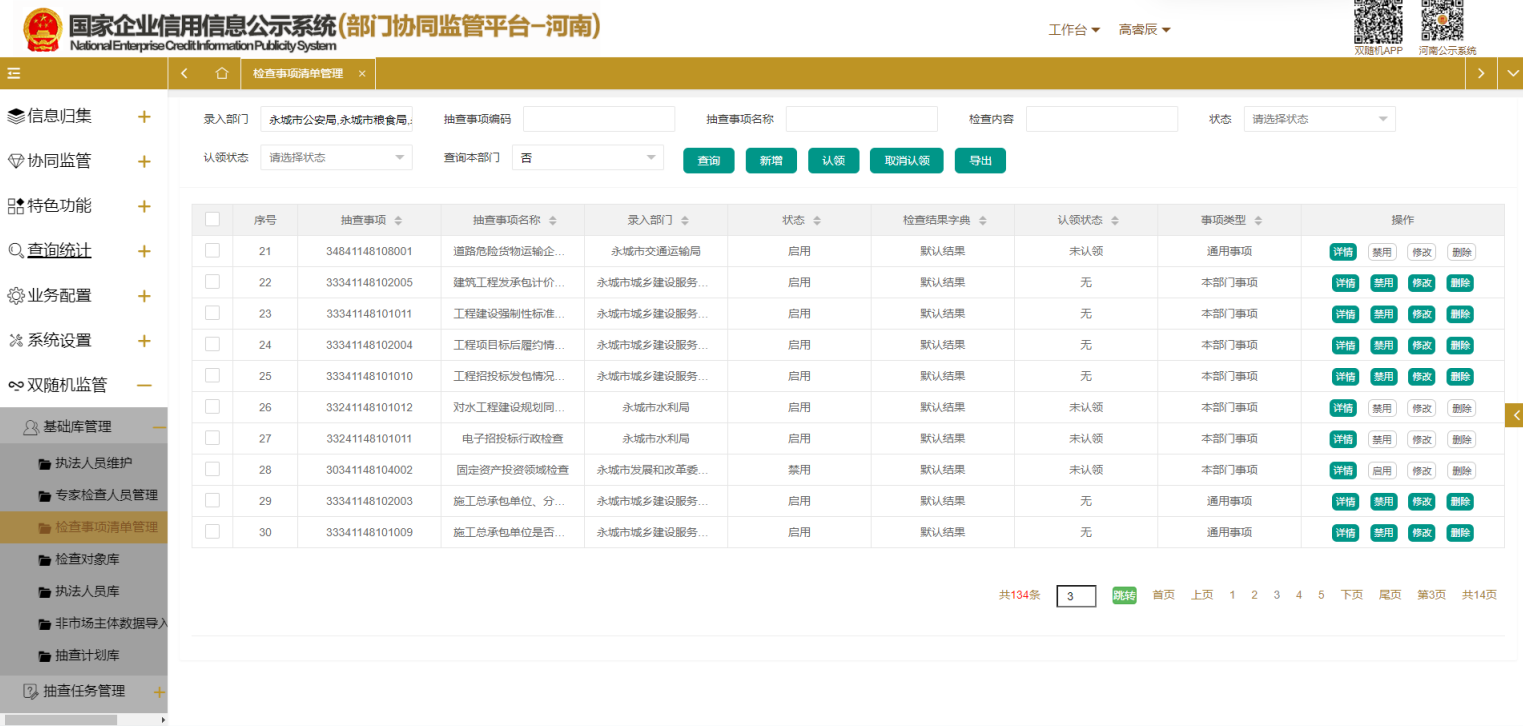
Task: Select the checkbox for row 21
Action: (x=212, y=251)
